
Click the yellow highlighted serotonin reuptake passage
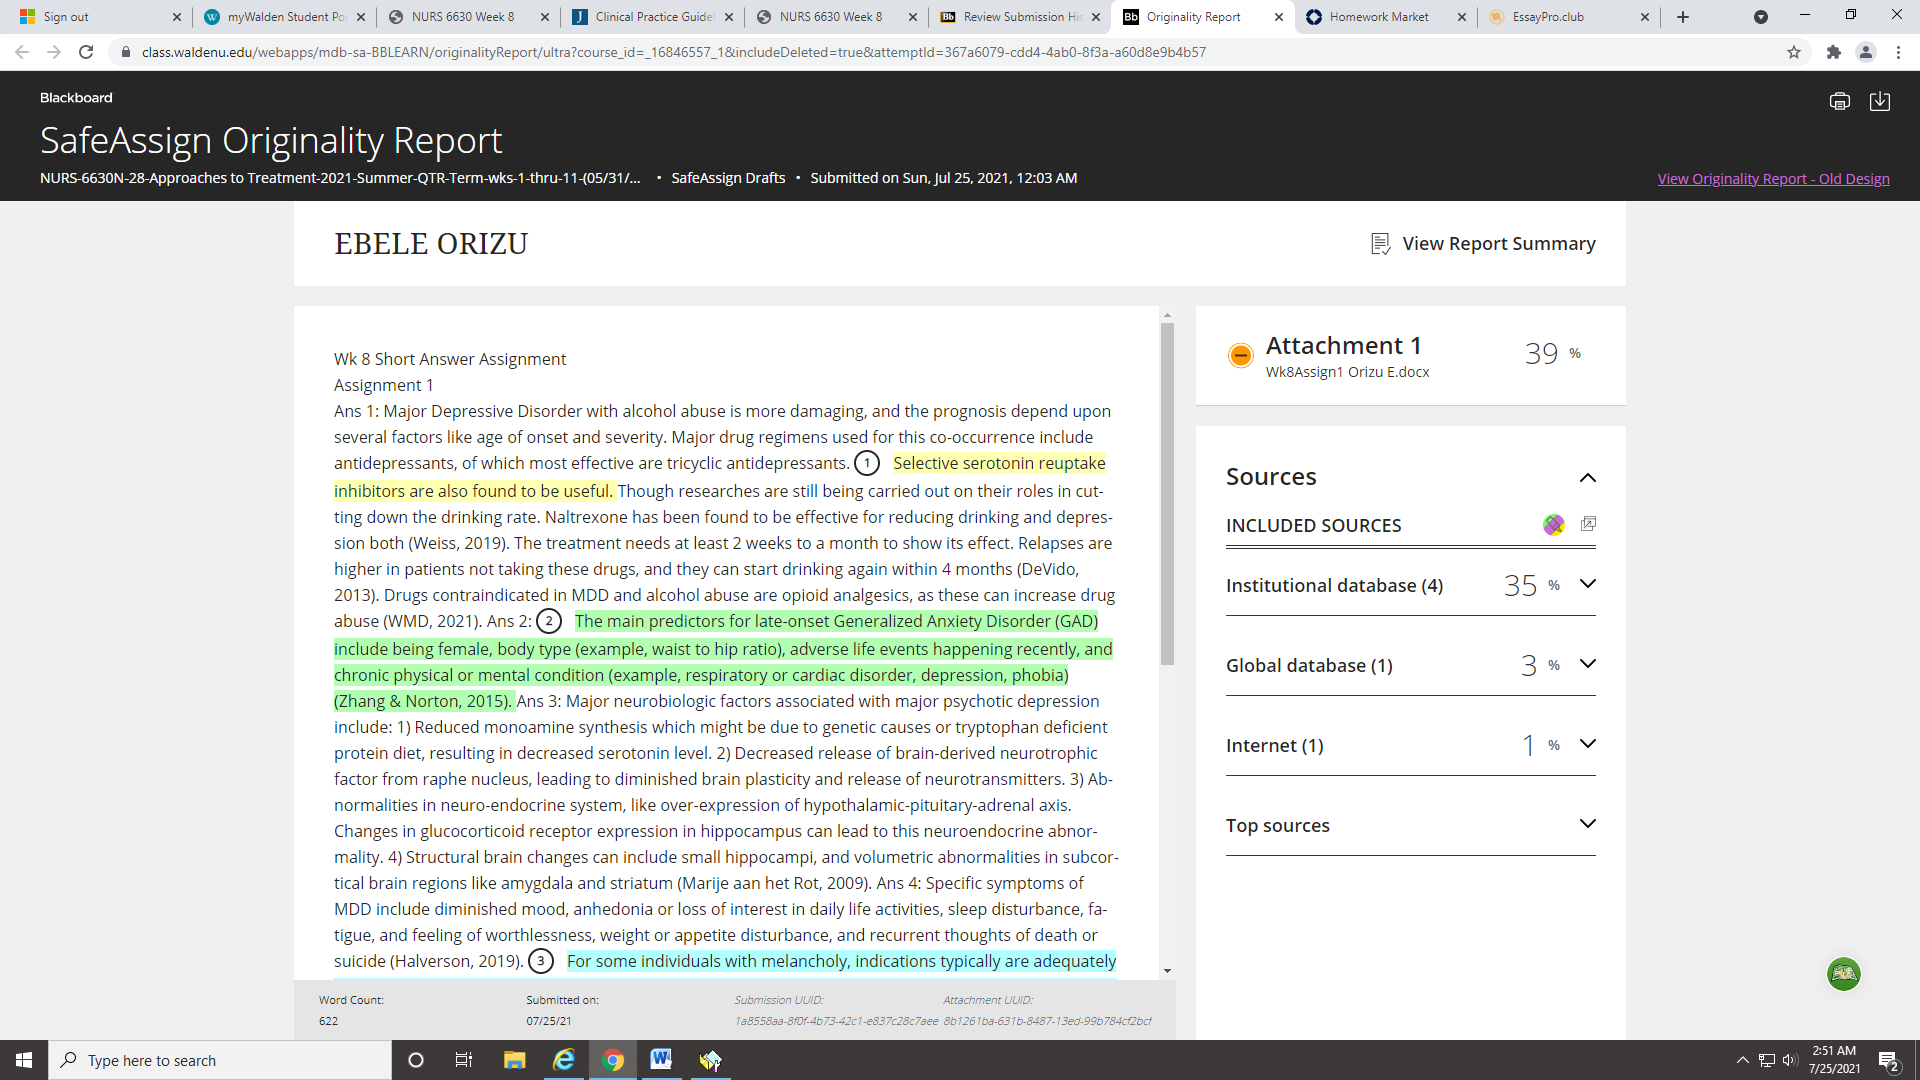[722, 478]
